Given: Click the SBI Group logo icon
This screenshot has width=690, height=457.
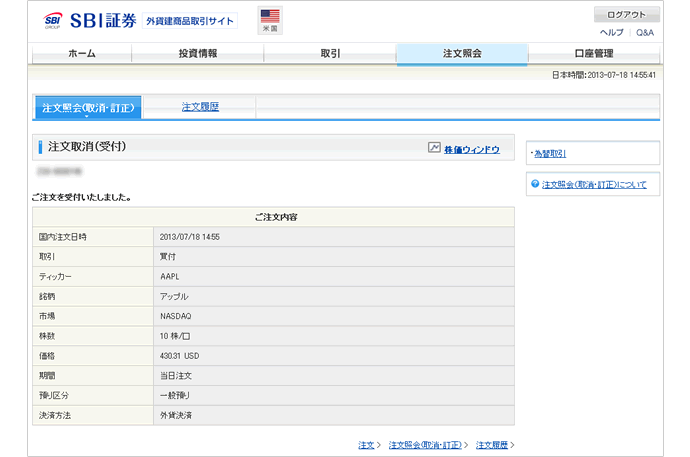Looking at the screenshot, I should click(52, 21).
